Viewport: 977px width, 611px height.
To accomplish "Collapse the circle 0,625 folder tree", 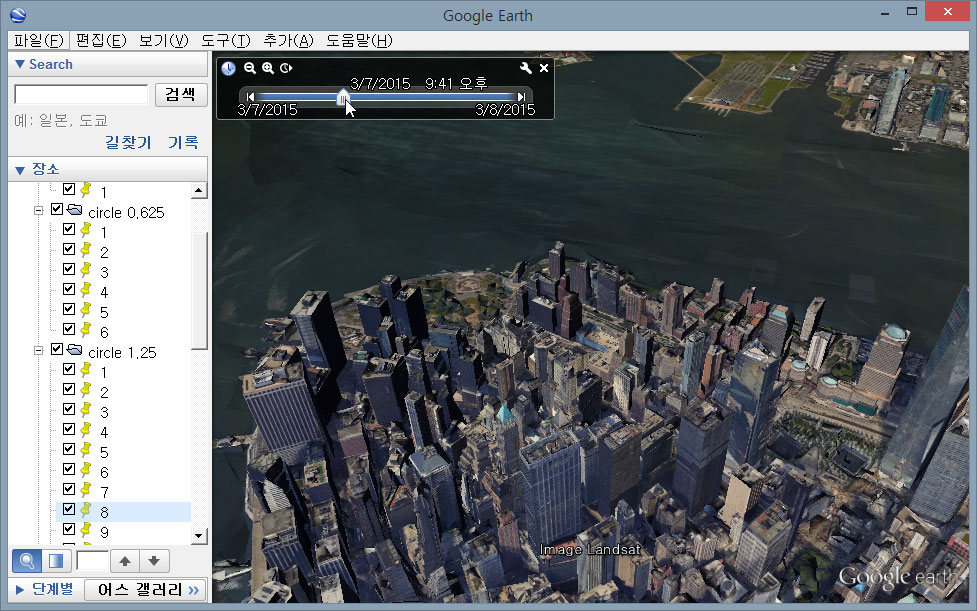I will [x=39, y=211].
